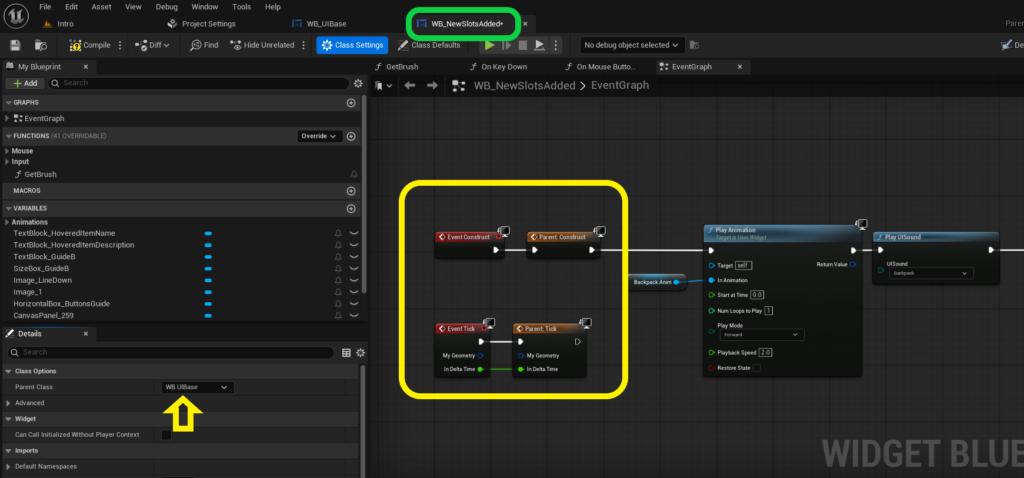Viewport: 1024px width, 478px height.
Task: Navigate back with the graph arrow
Action: 409,86
